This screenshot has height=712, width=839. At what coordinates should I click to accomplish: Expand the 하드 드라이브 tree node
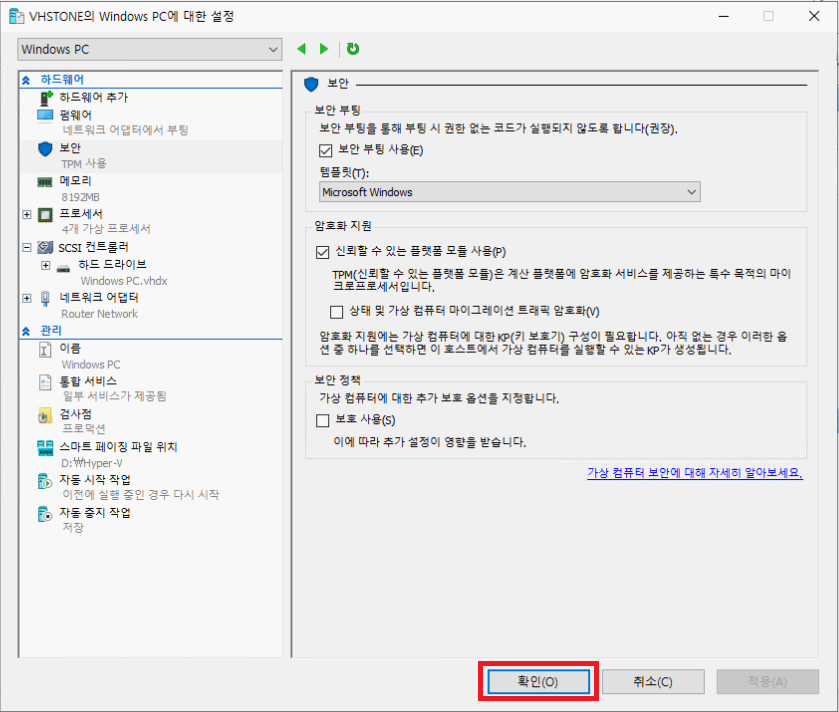46,265
